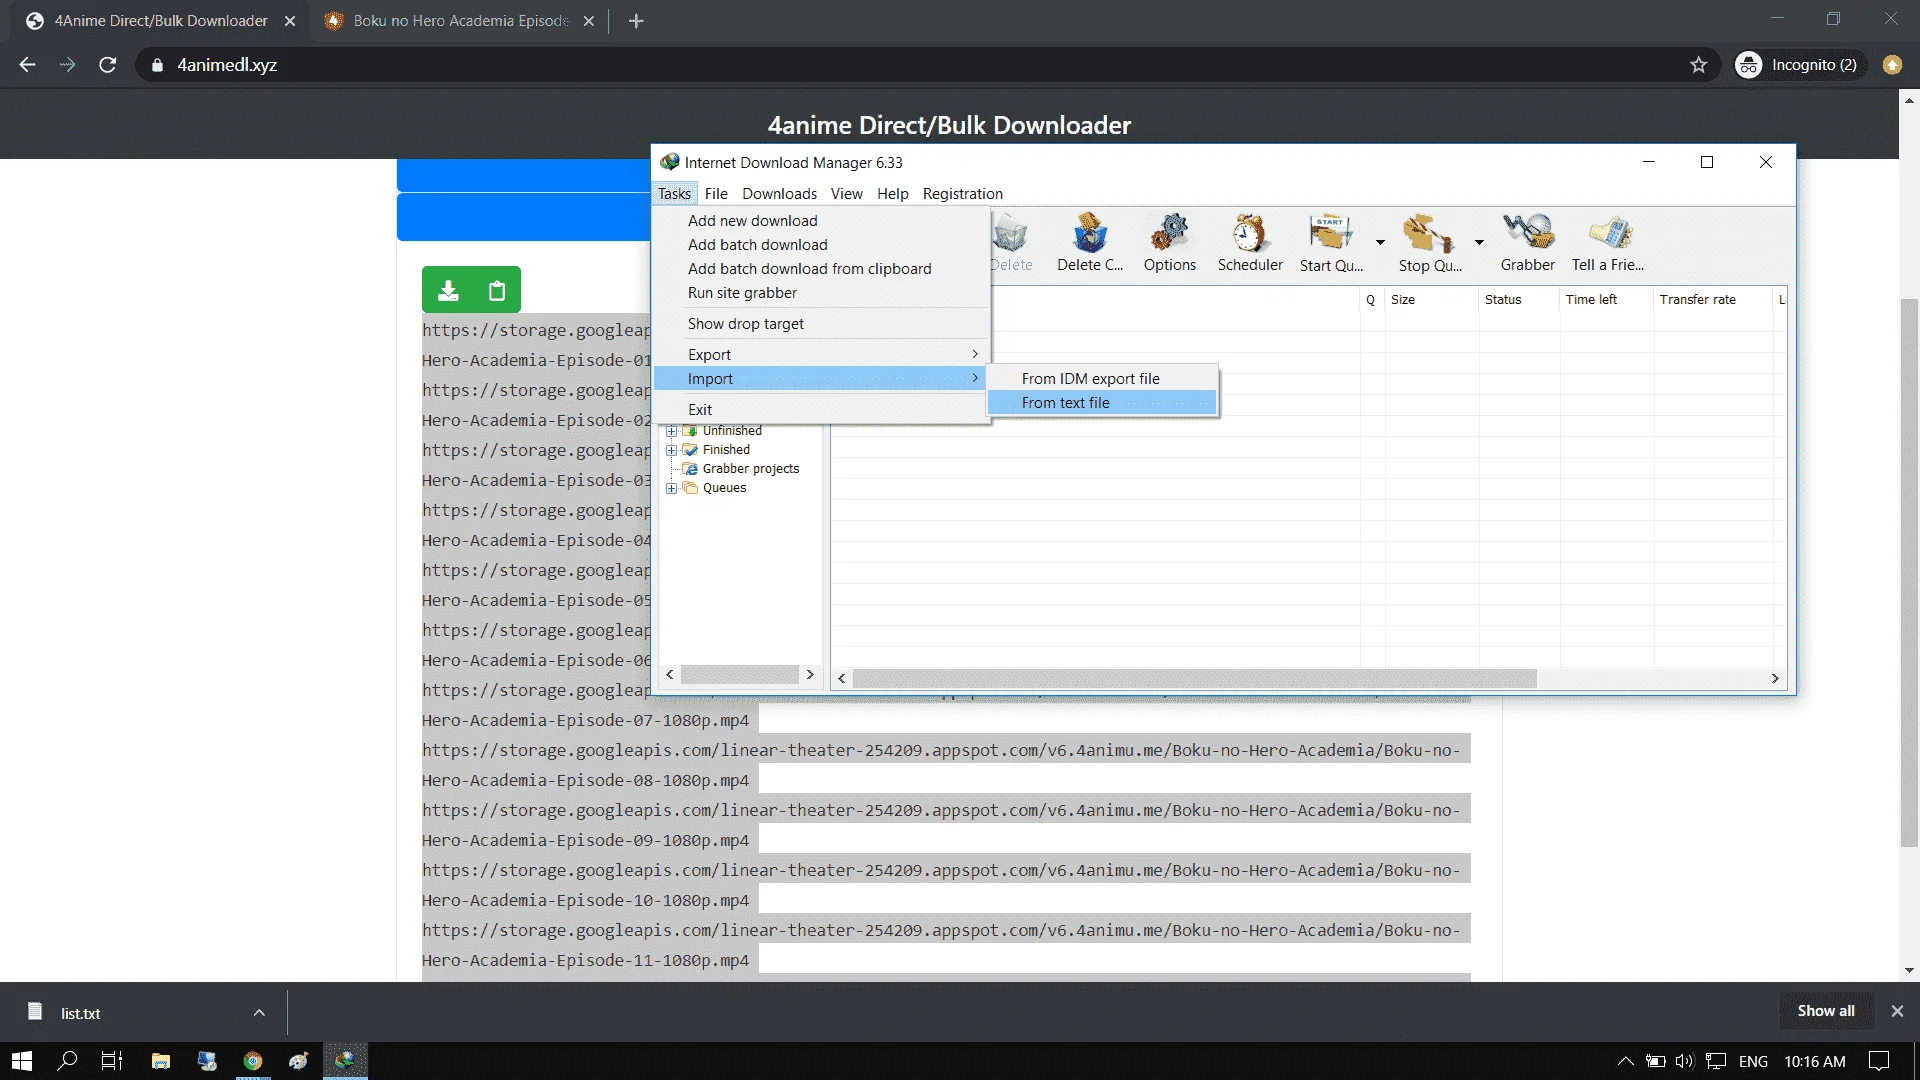Screen dimensions: 1920x1080
Task: Open the Windows notification center
Action: pyautogui.click(x=1880, y=1061)
